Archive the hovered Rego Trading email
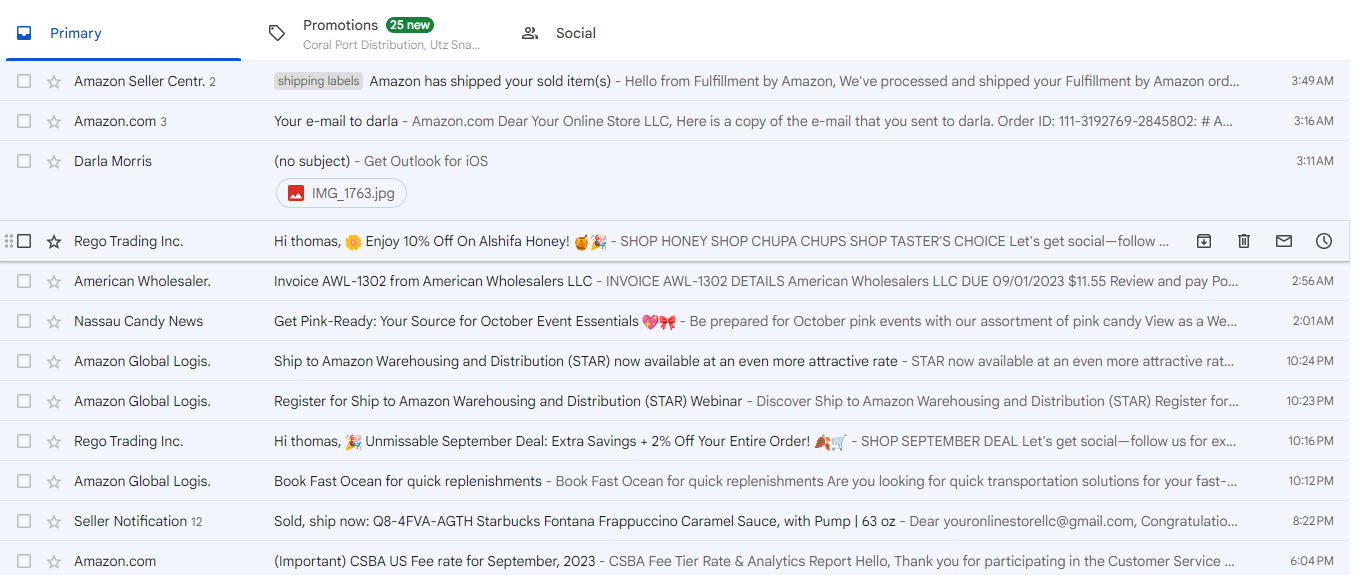This screenshot has height=575, width=1354. pyautogui.click(x=1204, y=241)
